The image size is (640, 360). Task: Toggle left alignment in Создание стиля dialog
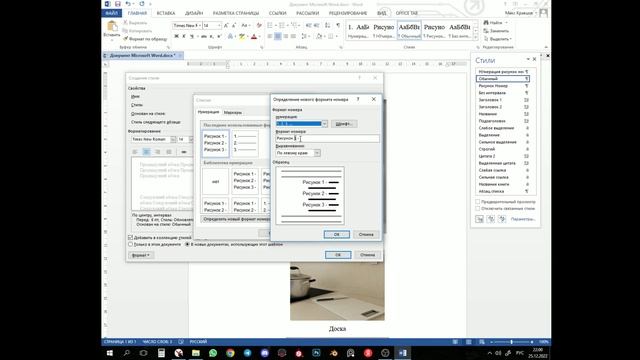(135, 152)
